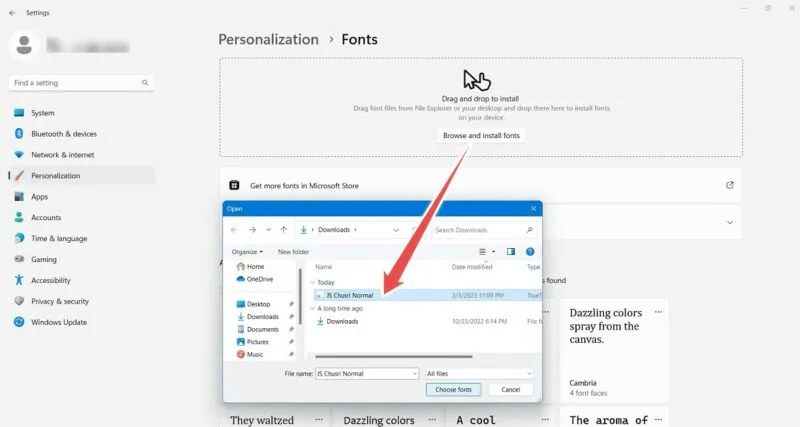800x427 pixels.
Task: Open Accounts settings
Action: [82, 217]
